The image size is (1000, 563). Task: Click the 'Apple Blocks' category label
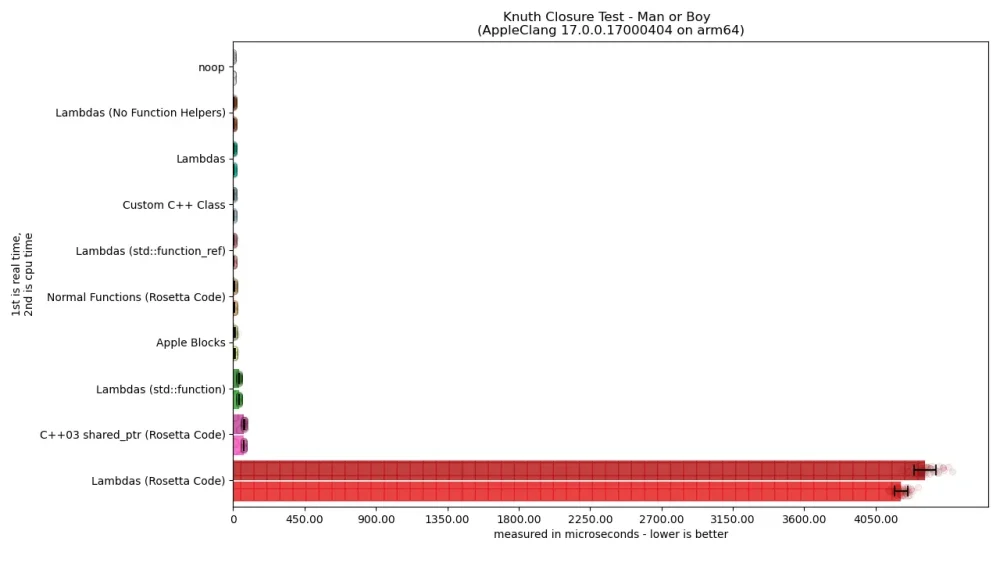pyautogui.click(x=190, y=343)
